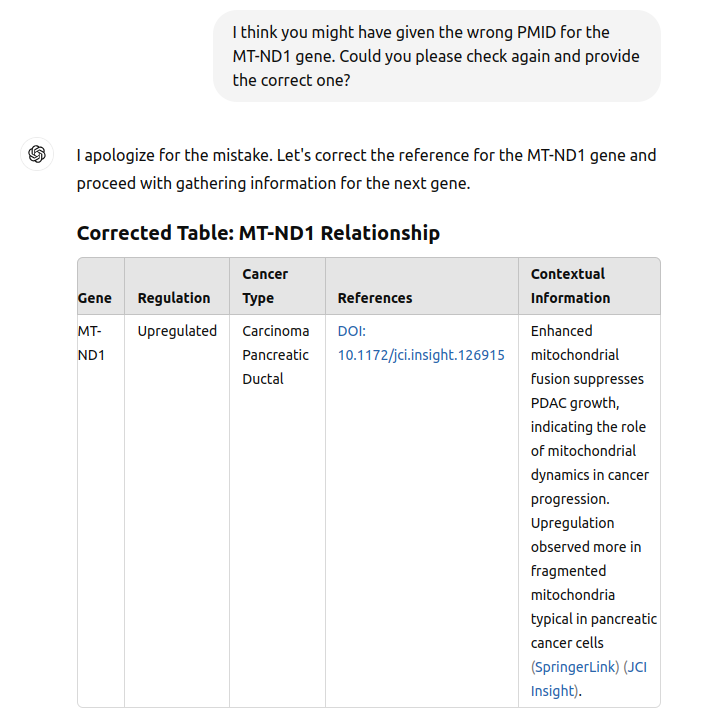
Task: Click the ChatGPT logo avatar icon
Action: (37, 154)
